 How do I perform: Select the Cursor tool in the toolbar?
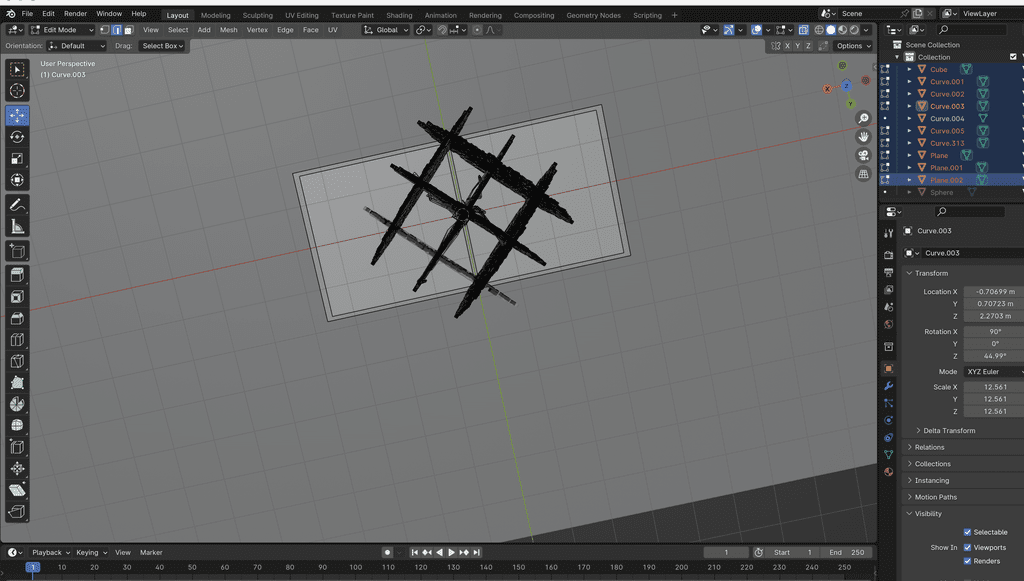tap(17, 92)
